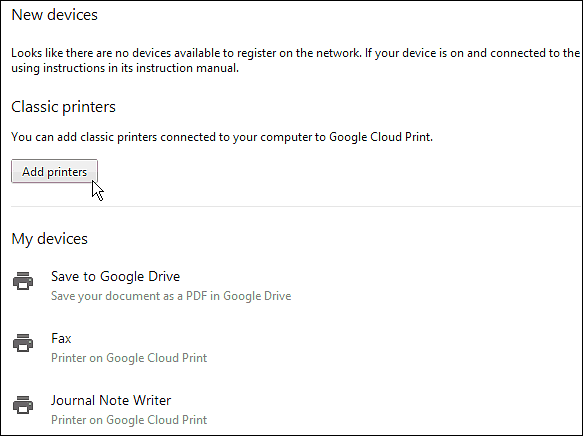Click the word "Drive" in Save to Google Drive

(164, 276)
